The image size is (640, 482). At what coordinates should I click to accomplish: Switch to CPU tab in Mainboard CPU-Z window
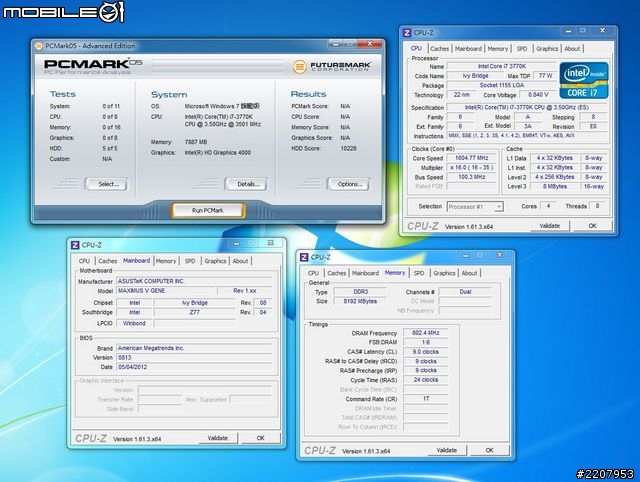click(84, 261)
